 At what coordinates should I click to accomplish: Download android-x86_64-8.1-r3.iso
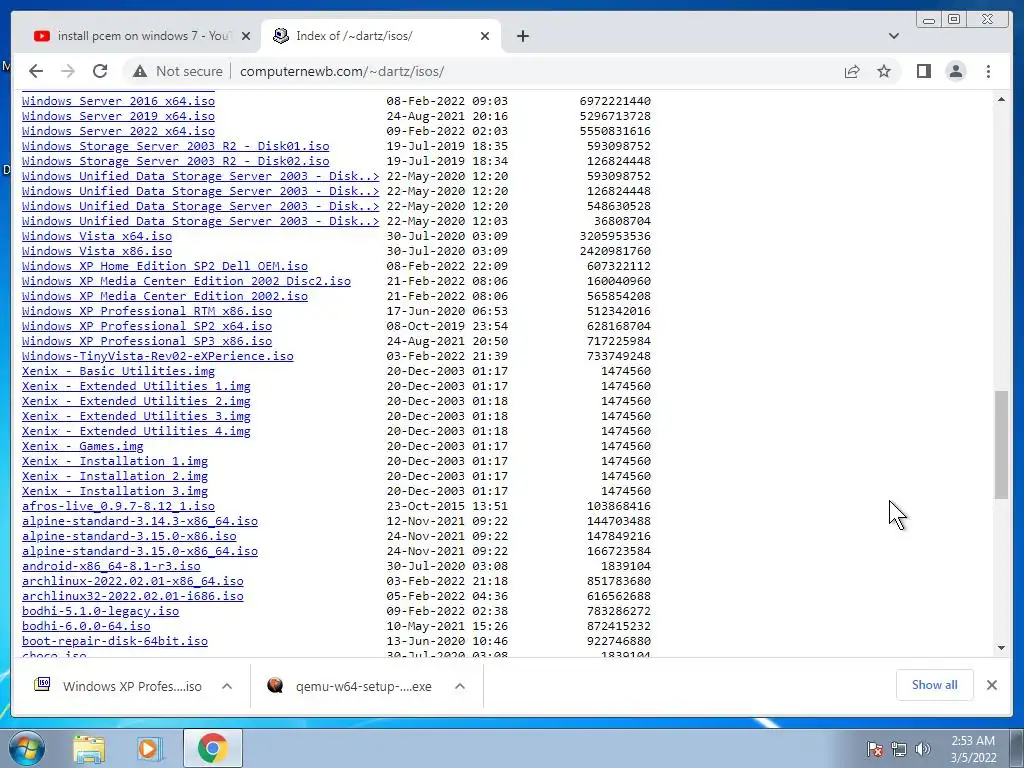click(111, 566)
